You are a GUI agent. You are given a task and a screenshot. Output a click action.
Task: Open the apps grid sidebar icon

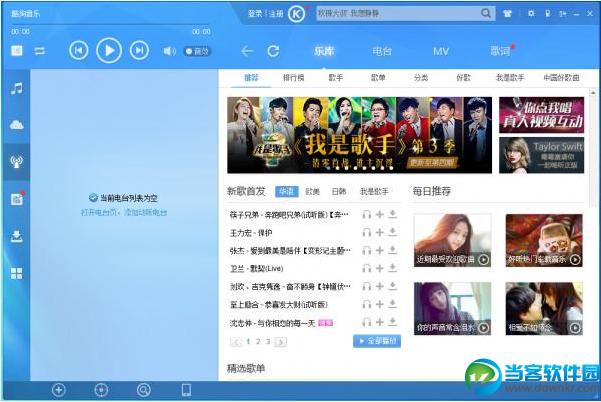pyautogui.click(x=16, y=273)
